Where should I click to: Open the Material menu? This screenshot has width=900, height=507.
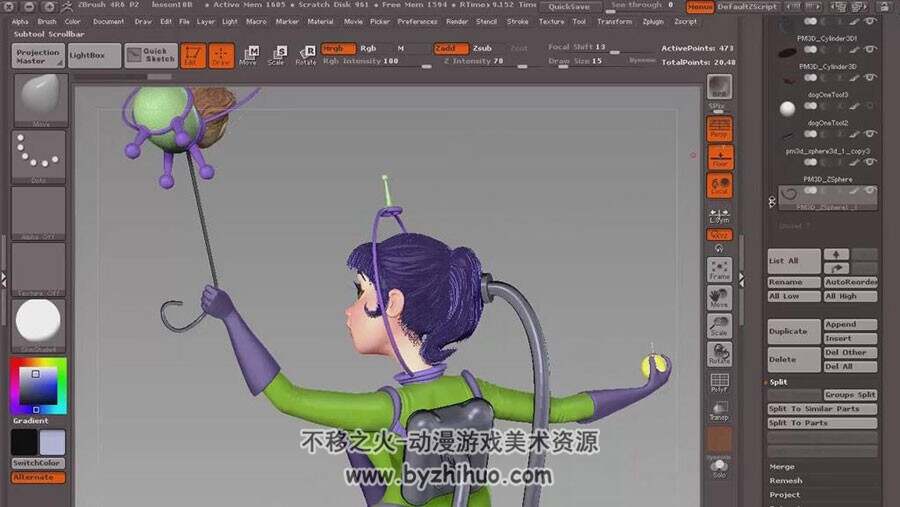pyautogui.click(x=320, y=22)
